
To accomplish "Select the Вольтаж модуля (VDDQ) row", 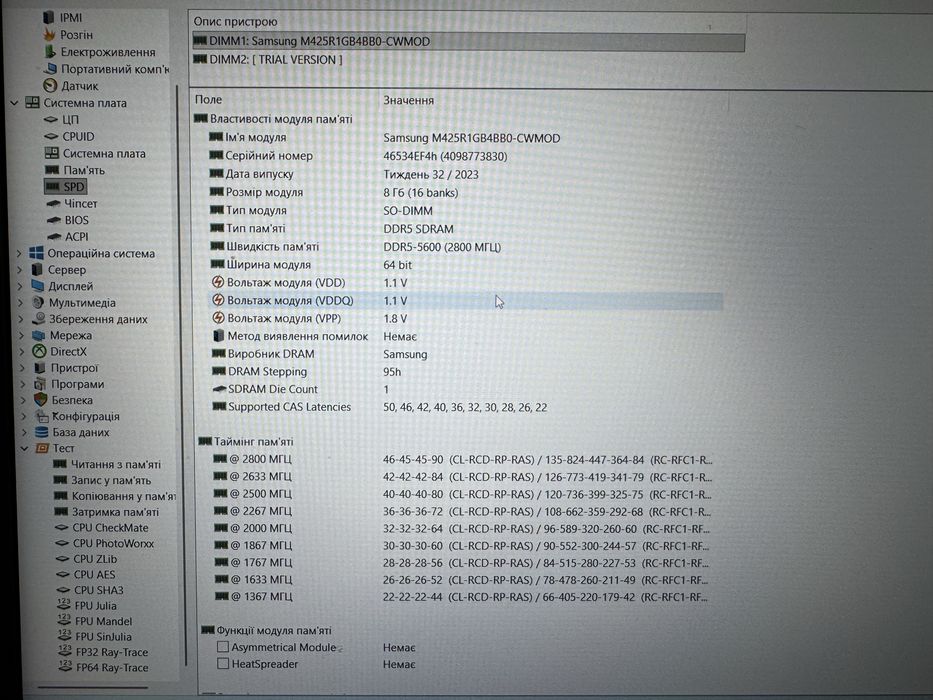I will pos(465,301).
